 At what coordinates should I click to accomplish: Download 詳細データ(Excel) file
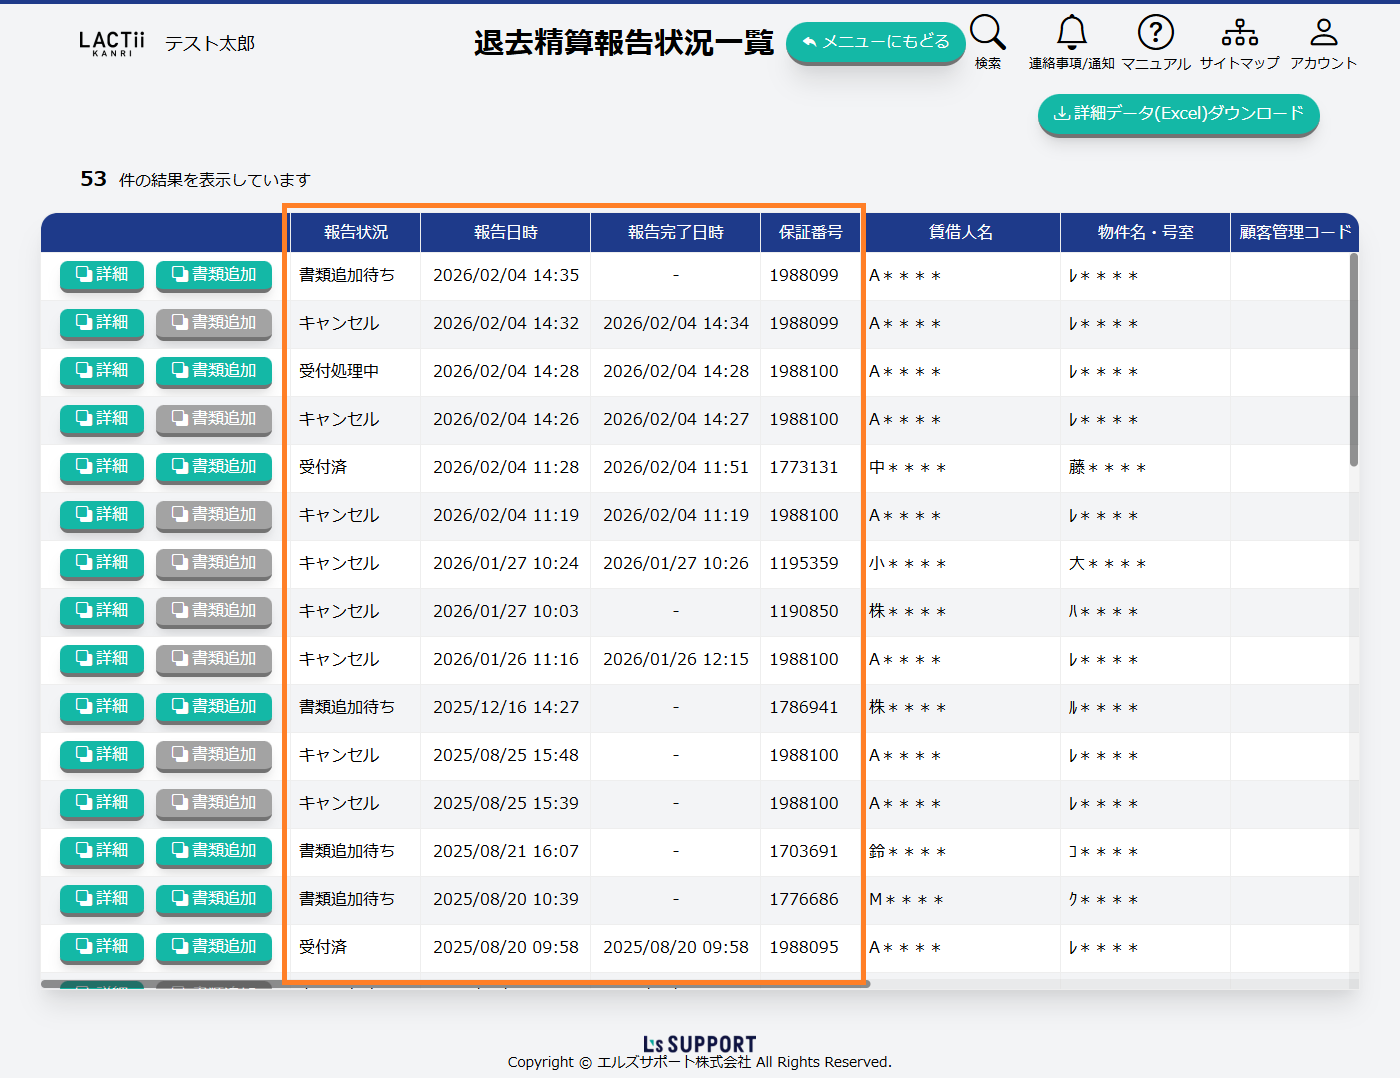tap(1178, 114)
